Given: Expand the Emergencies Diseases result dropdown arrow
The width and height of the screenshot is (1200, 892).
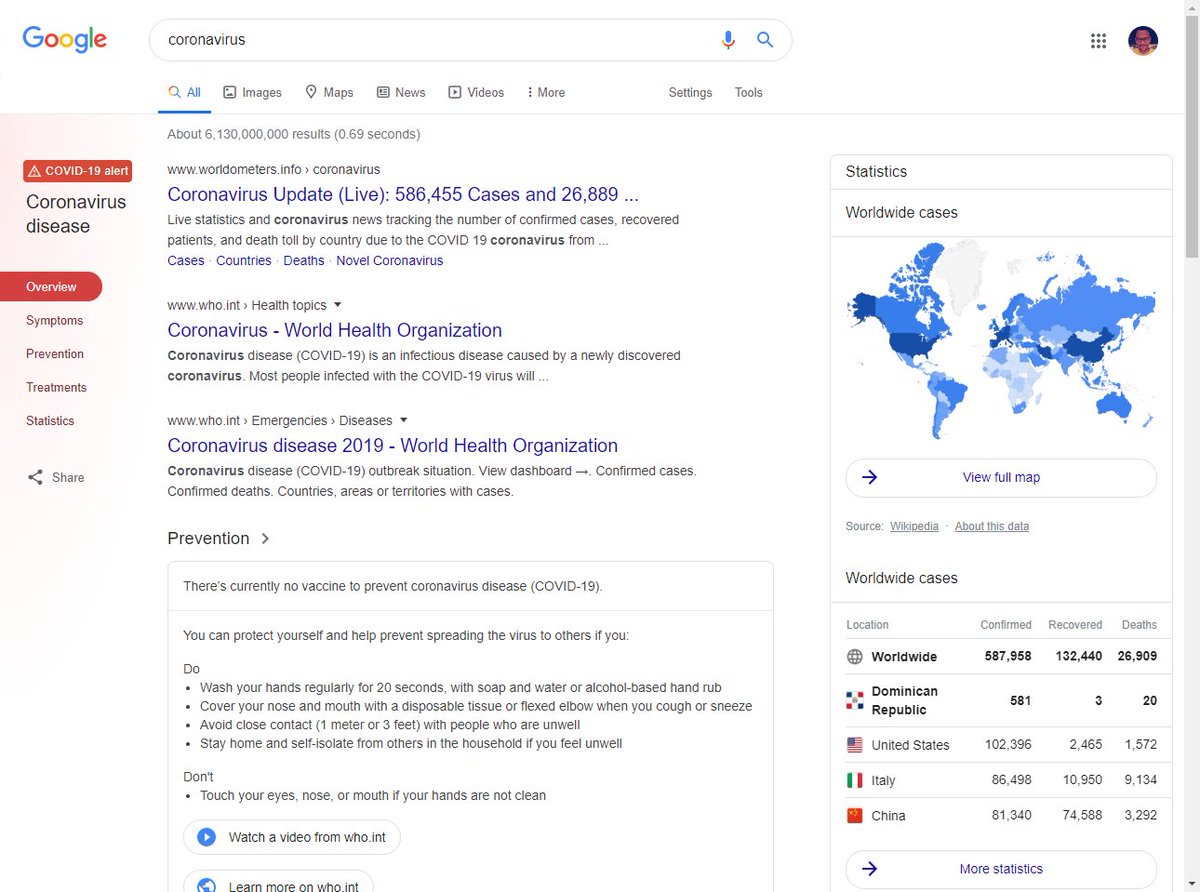Looking at the screenshot, I should pyautogui.click(x=404, y=420).
